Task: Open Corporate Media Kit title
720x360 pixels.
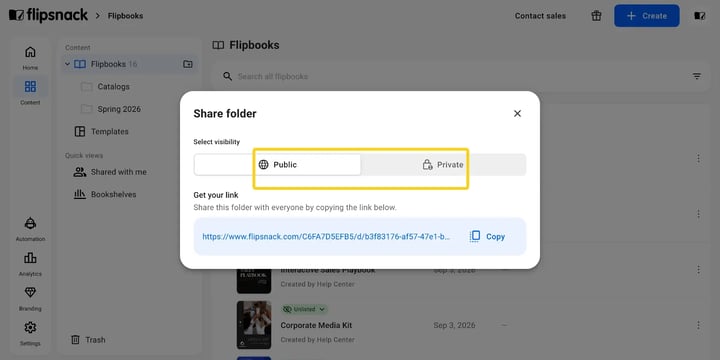Action: (316, 325)
